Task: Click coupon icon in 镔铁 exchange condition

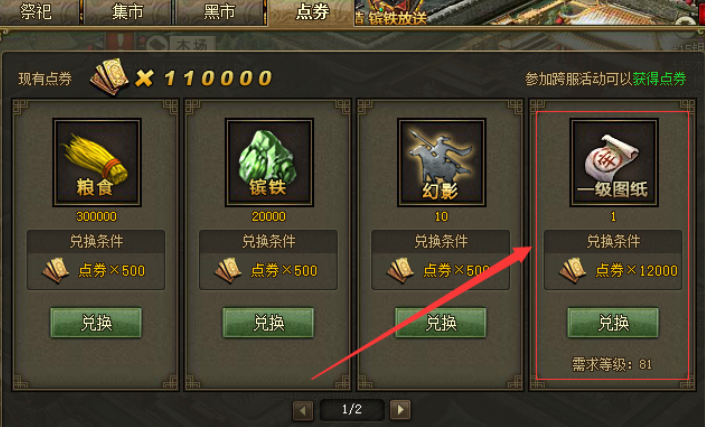Action: point(228,270)
